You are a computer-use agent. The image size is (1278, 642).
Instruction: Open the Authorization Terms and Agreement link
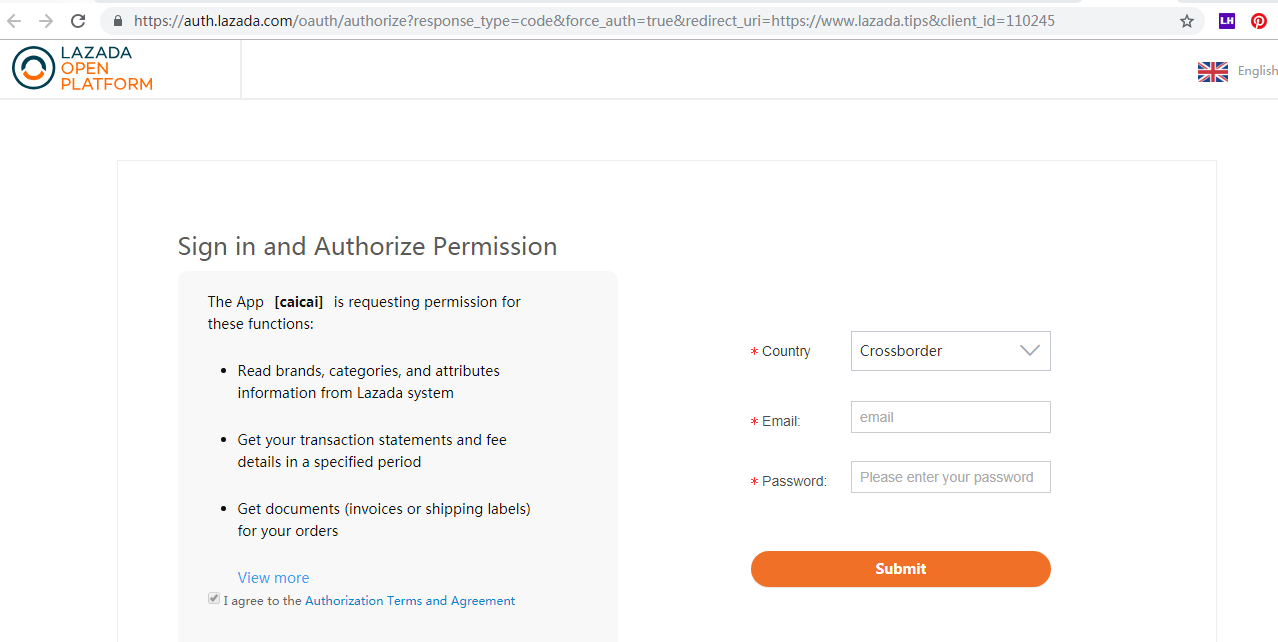coord(410,601)
